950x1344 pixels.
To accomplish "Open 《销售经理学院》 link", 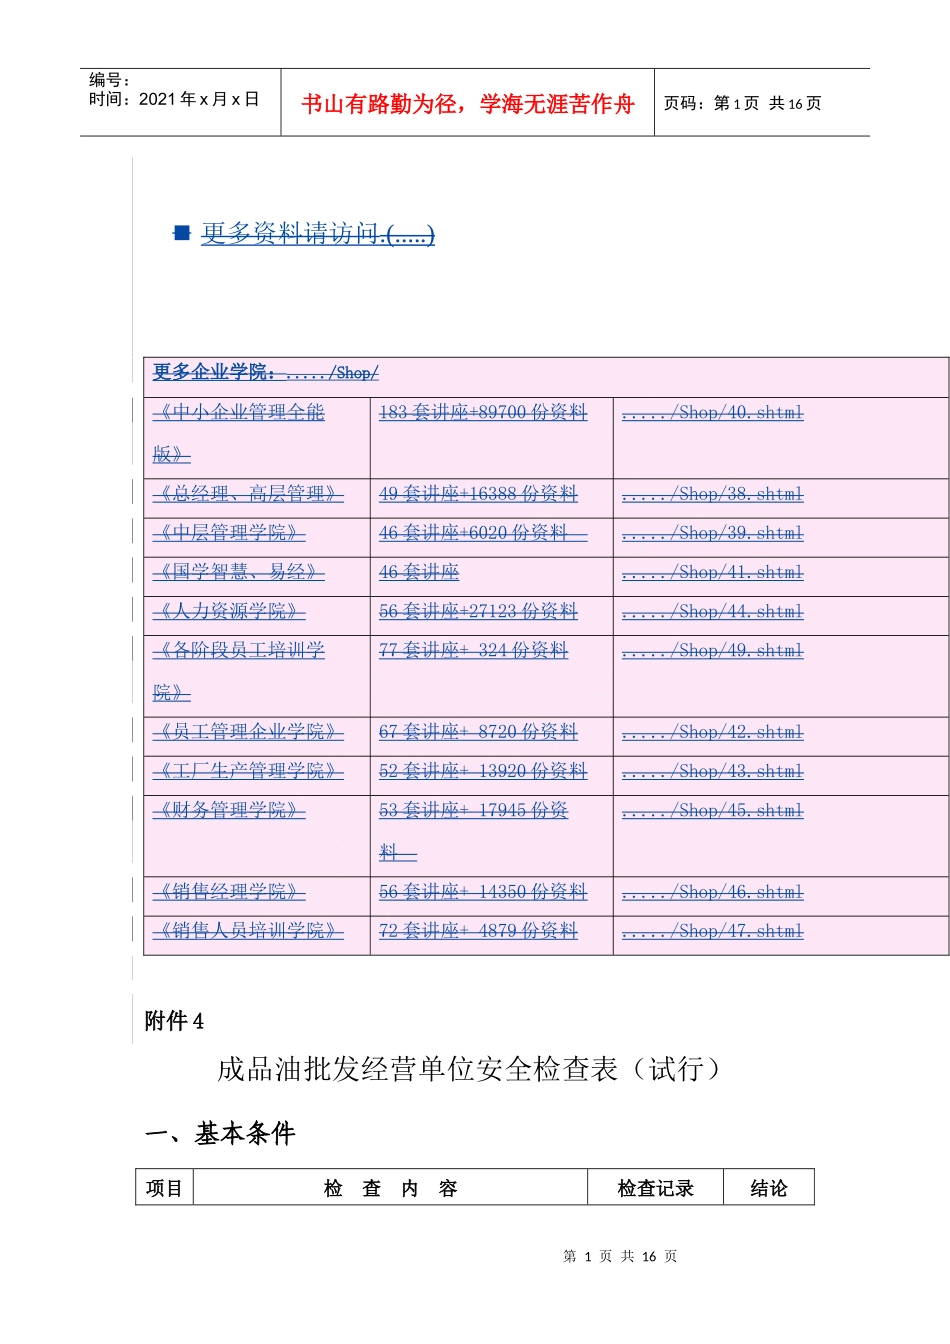I will click(x=229, y=892).
